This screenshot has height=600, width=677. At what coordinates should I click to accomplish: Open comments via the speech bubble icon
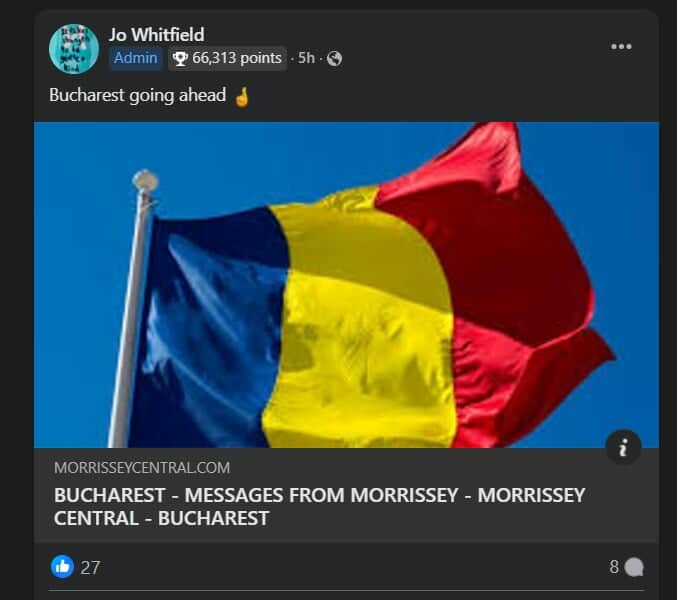pyautogui.click(x=634, y=567)
